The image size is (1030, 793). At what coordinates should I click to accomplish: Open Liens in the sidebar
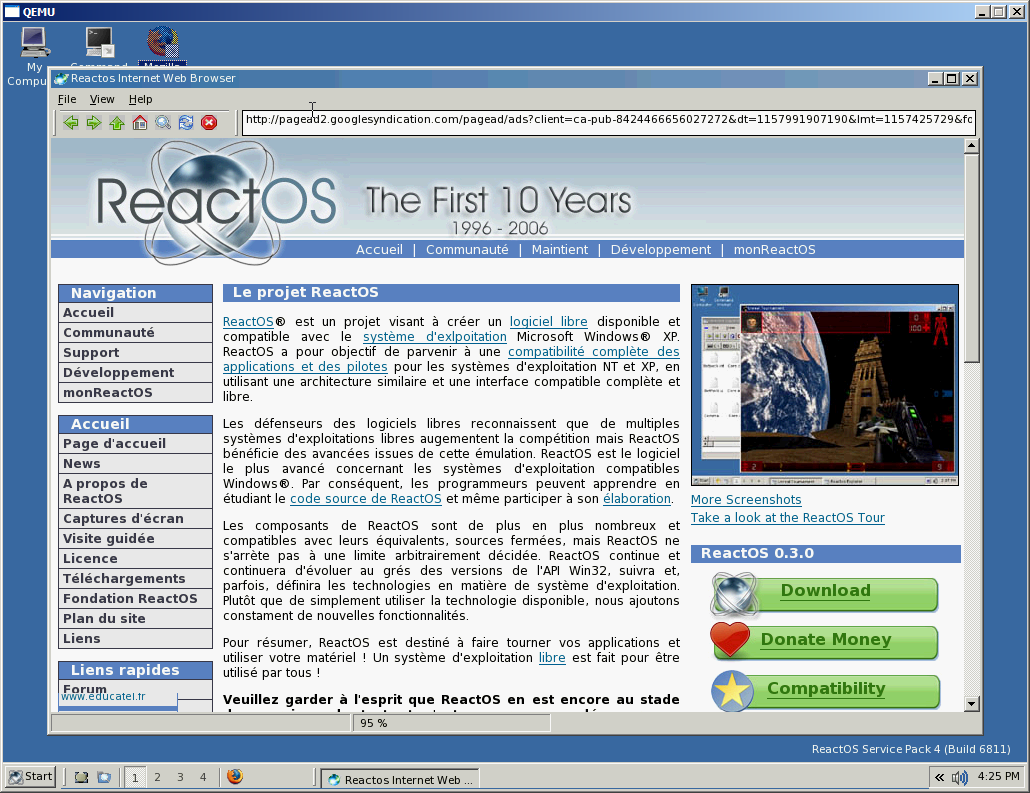(135, 639)
